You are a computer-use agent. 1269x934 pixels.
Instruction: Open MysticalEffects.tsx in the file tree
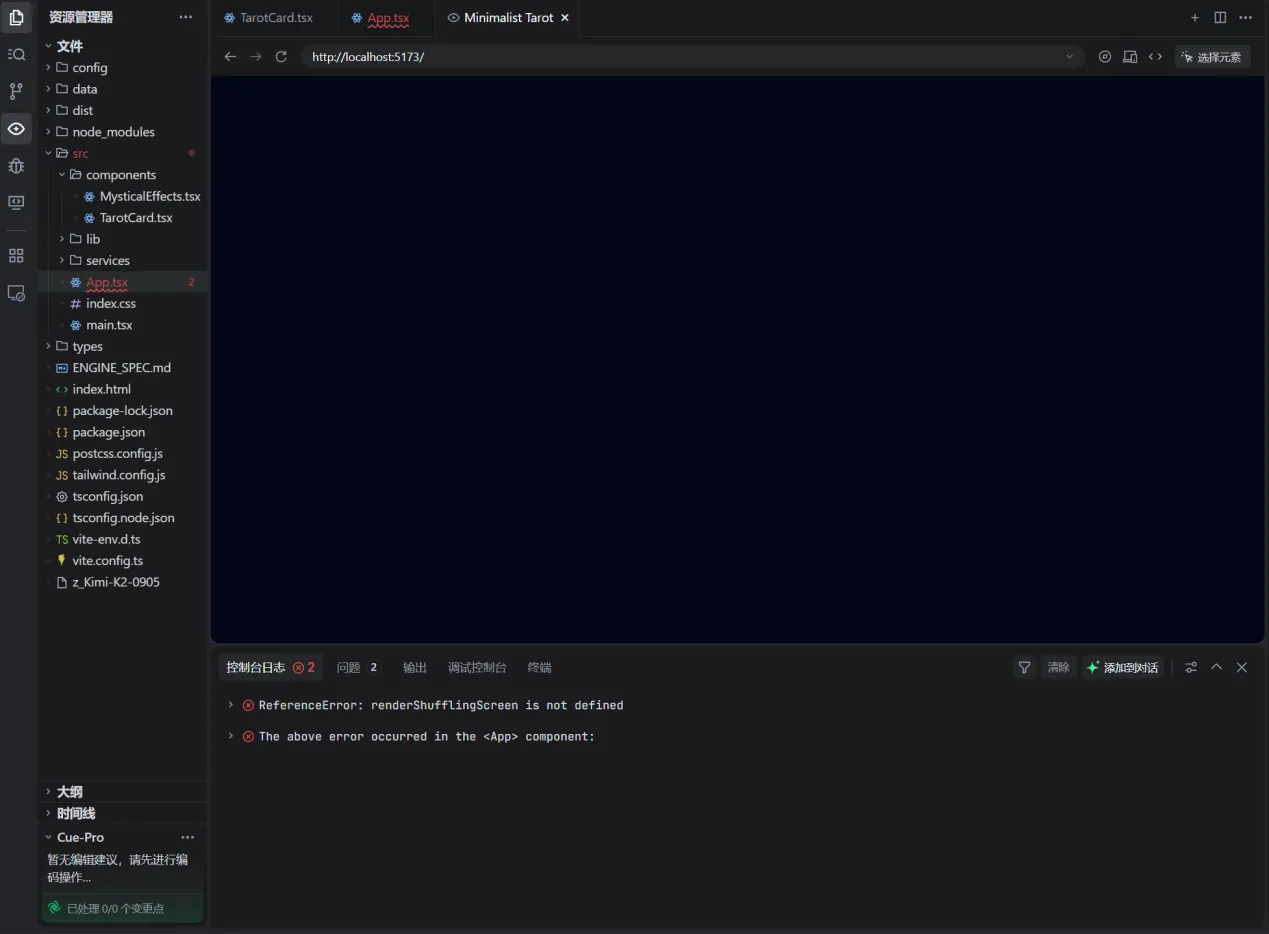point(149,196)
